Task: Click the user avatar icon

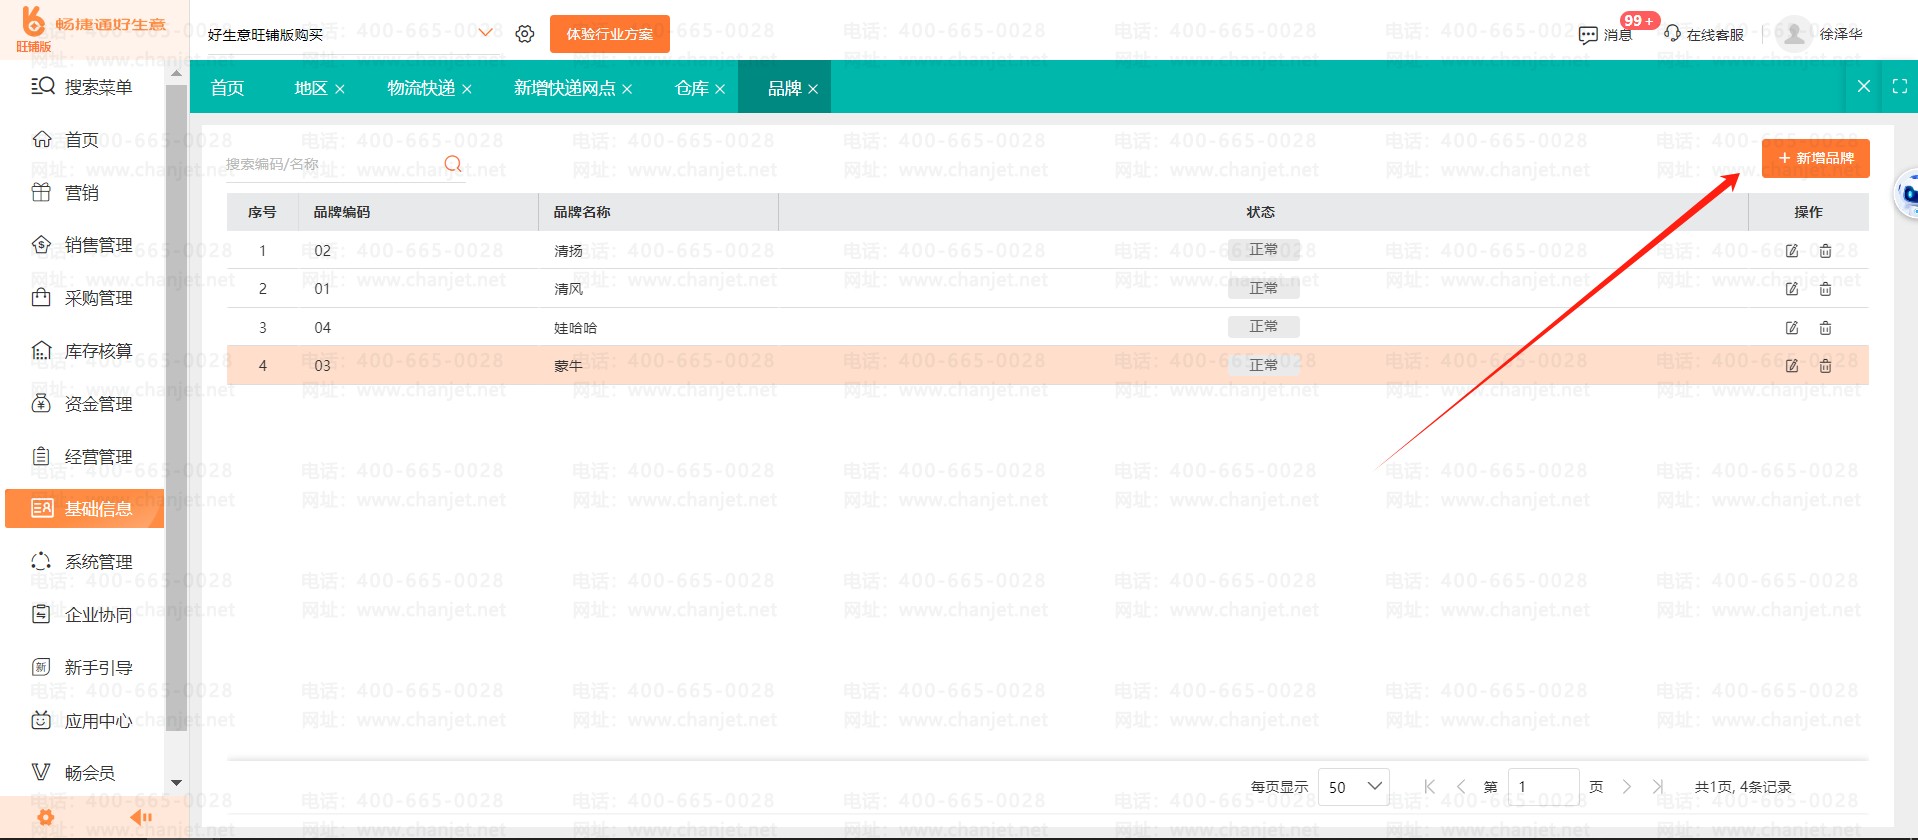Action: [1795, 34]
